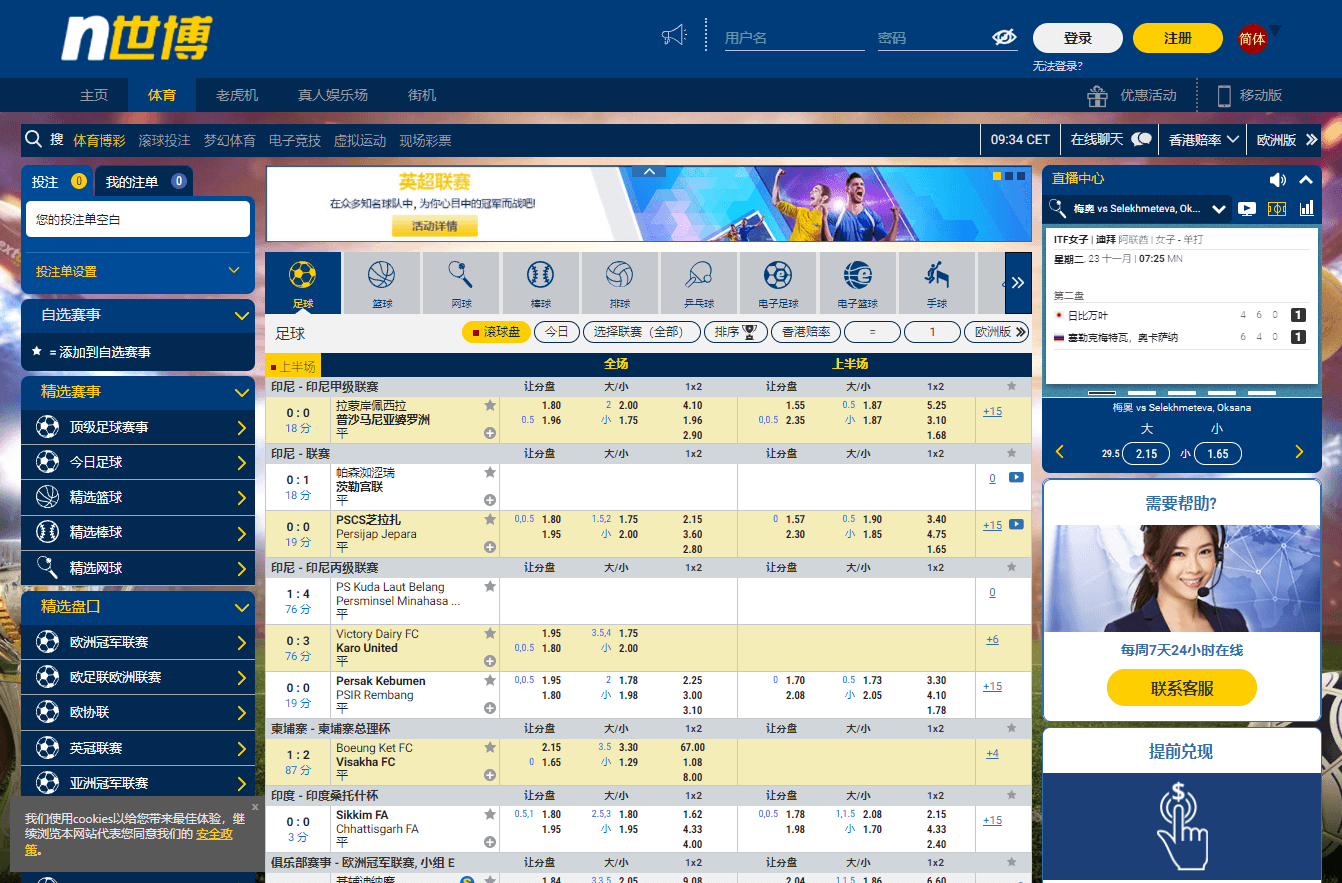Switch to the 我的注单 tab
The width and height of the screenshot is (1342, 883).
click(x=144, y=182)
